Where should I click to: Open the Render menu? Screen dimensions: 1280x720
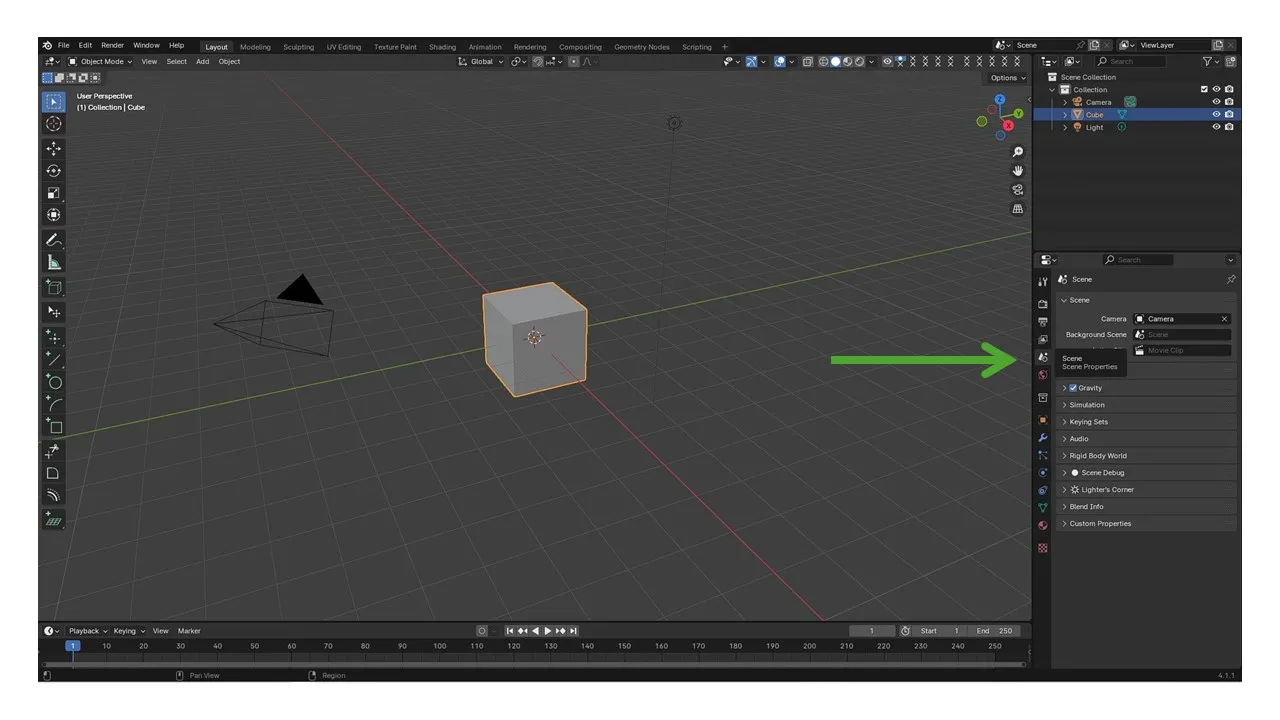112,45
